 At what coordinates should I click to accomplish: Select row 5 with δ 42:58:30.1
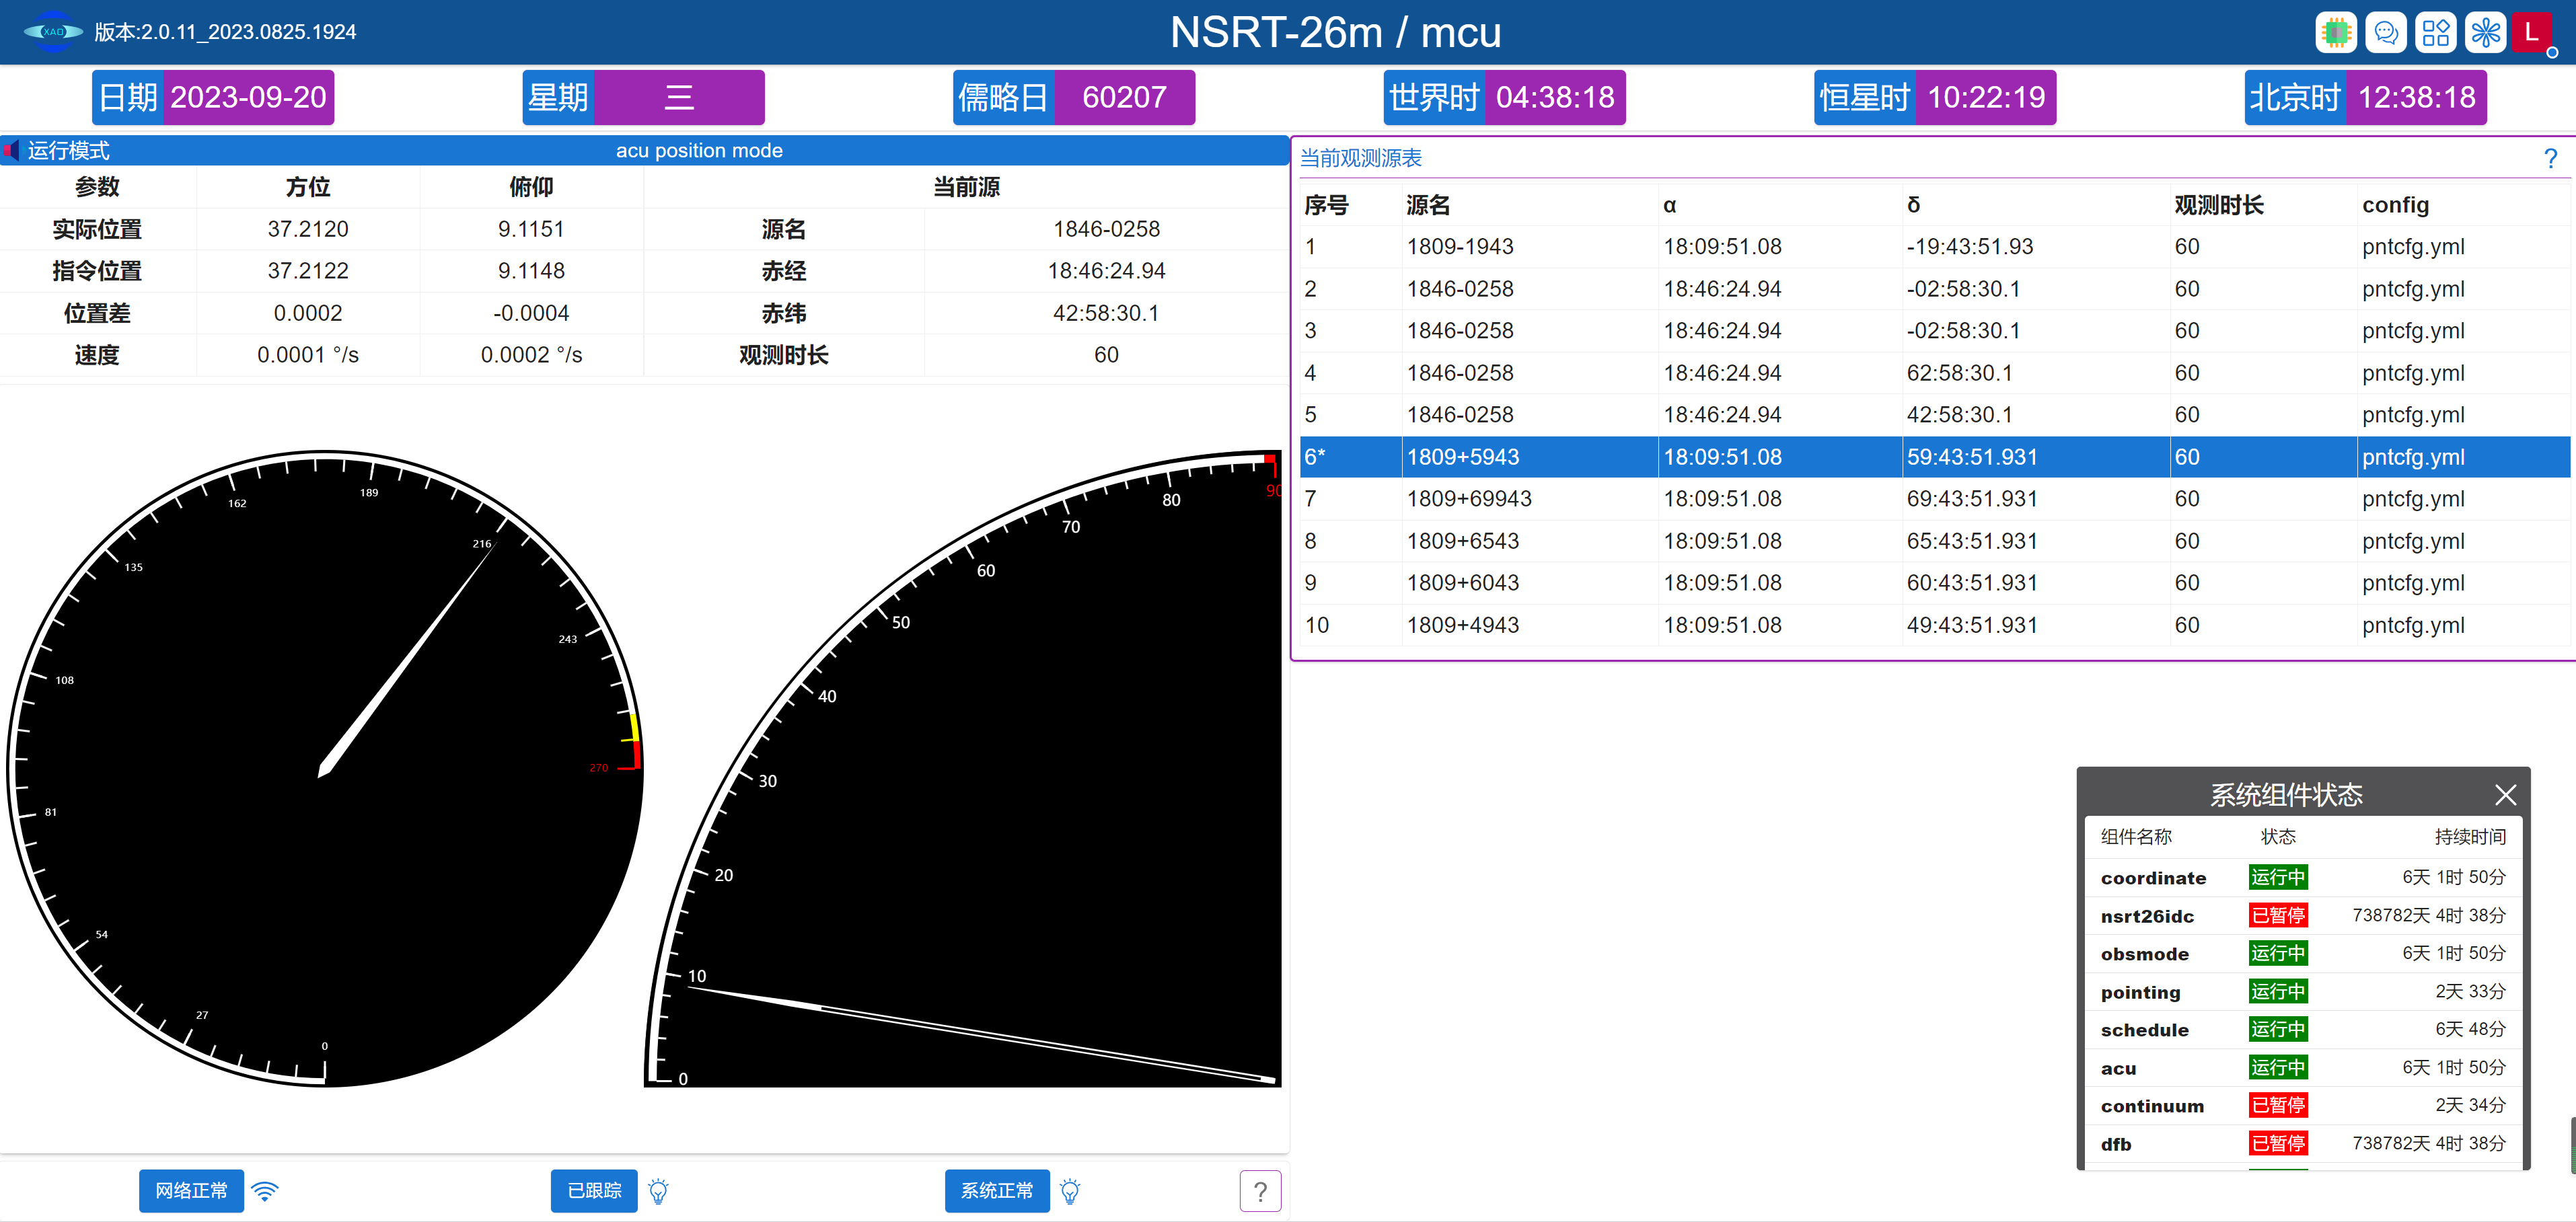coord(1934,415)
